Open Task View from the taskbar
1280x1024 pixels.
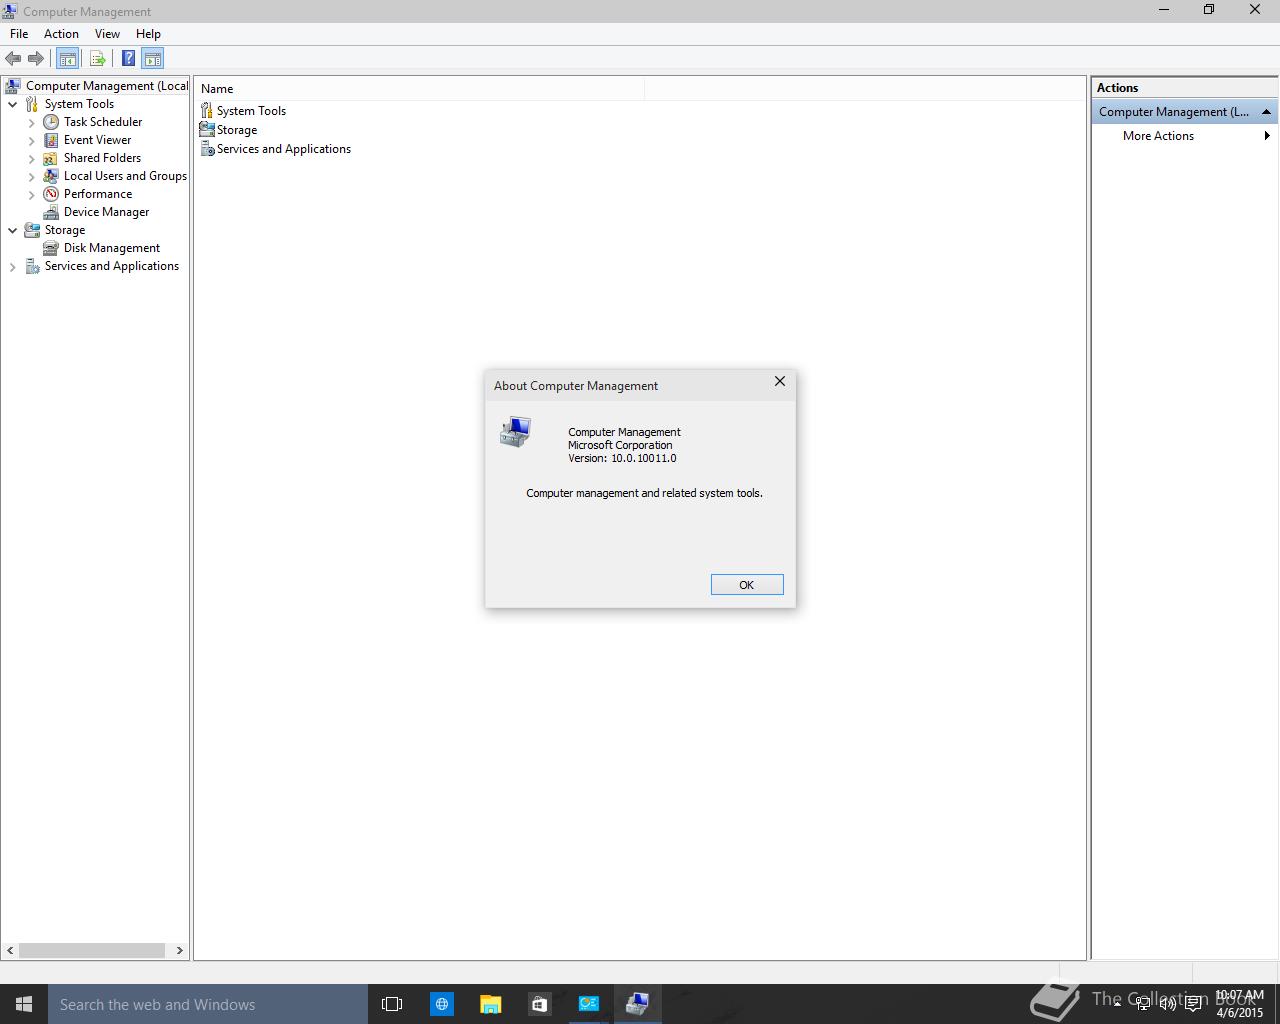click(x=392, y=1004)
